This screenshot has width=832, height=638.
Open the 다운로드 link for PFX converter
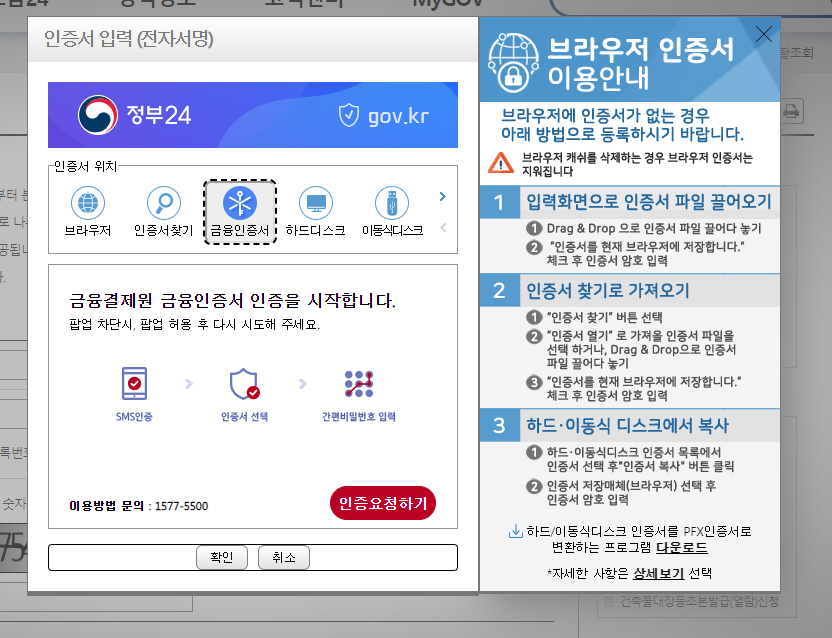click(x=681, y=547)
